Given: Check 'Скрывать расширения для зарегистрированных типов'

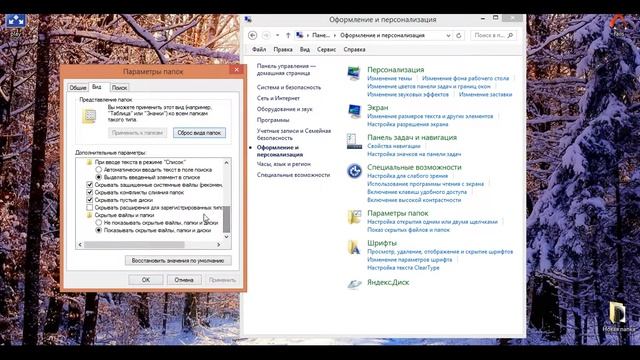Looking at the screenshot, I should [90, 207].
